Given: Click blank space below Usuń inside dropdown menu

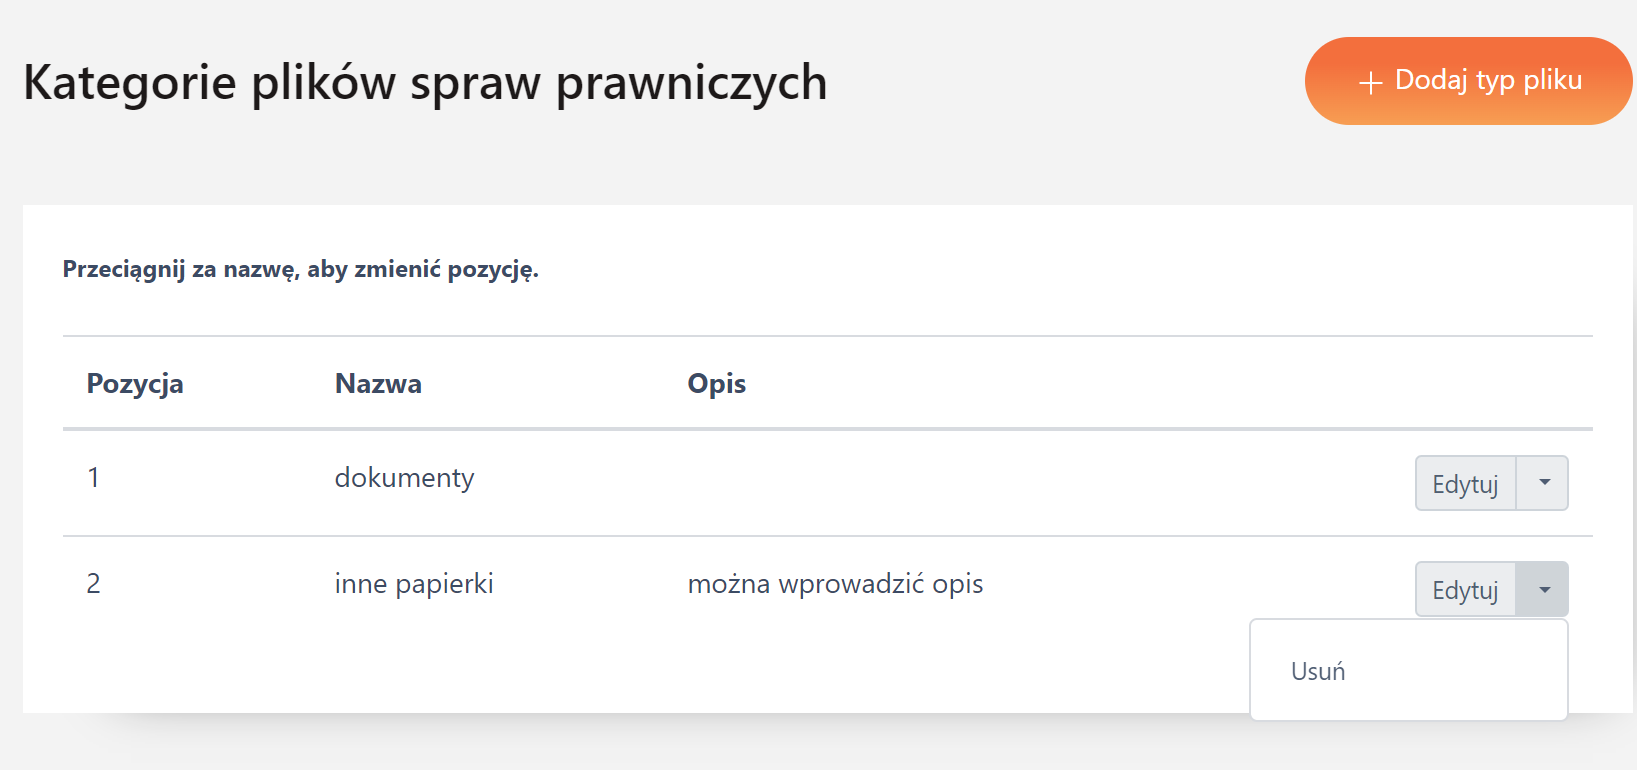Looking at the screenshot, I should coord(1408,706).
